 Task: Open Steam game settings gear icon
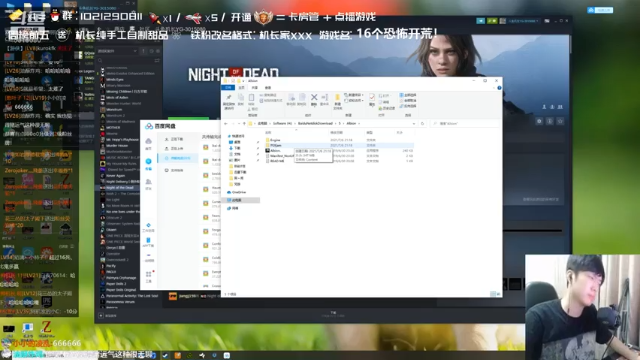tap(539, 121)
